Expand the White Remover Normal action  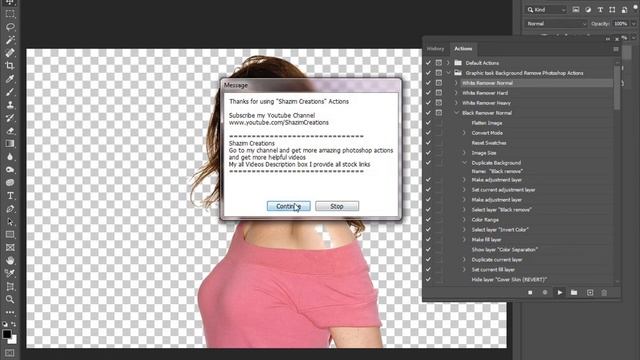[x=456, y=83]
